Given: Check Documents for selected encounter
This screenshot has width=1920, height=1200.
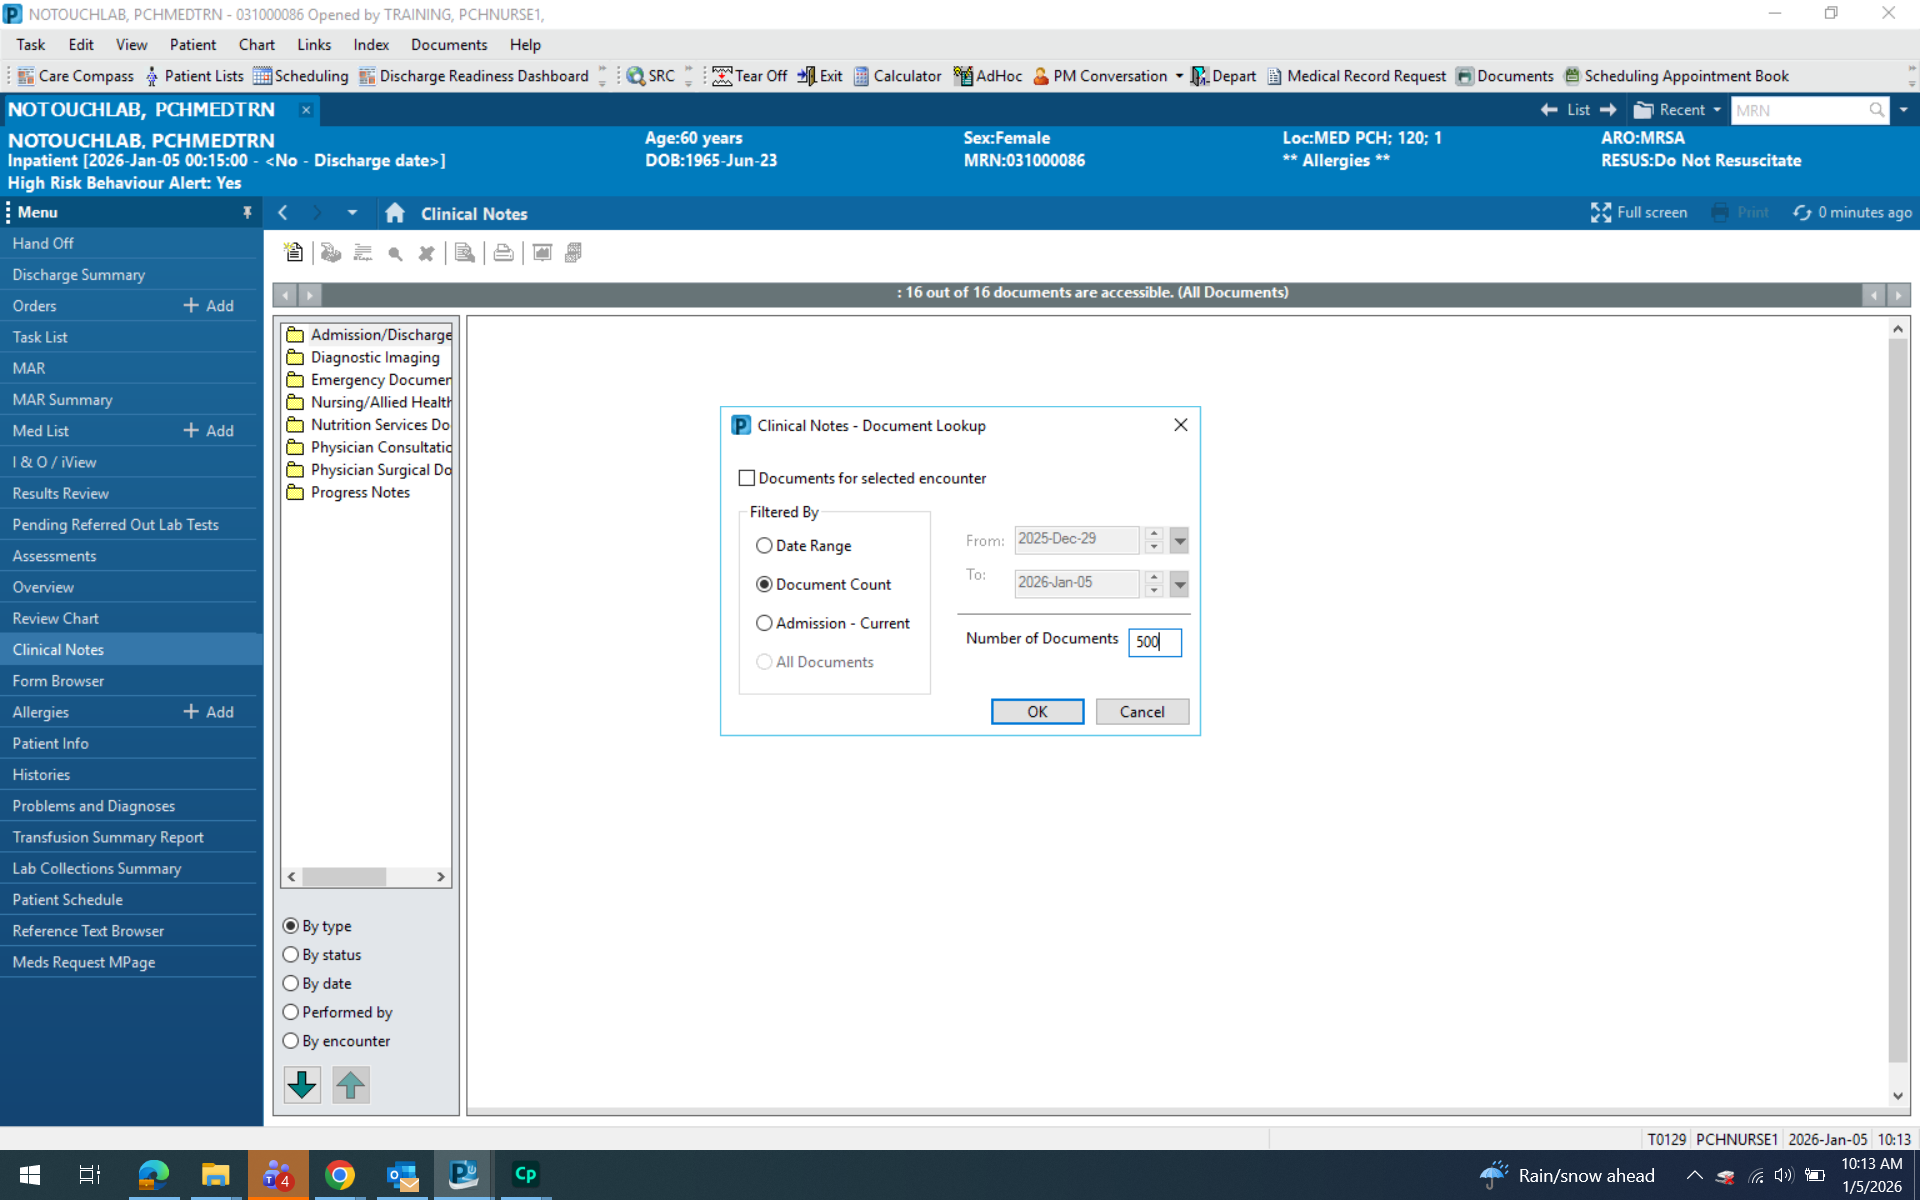Looking at the screenshot, I should (x=746, y=478).
